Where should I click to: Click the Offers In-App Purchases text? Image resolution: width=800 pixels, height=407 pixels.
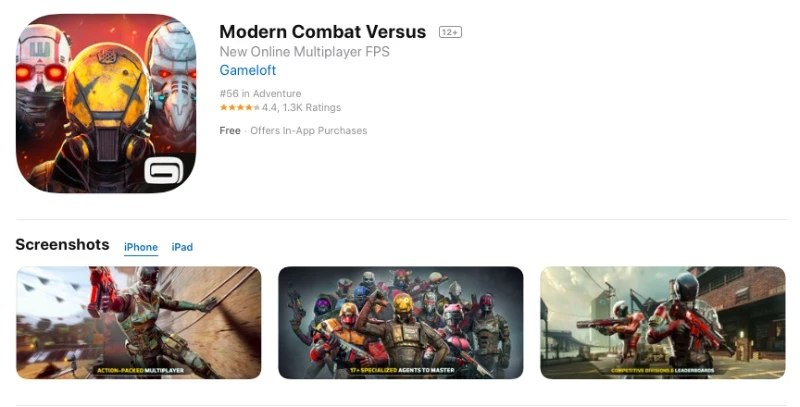309,131
